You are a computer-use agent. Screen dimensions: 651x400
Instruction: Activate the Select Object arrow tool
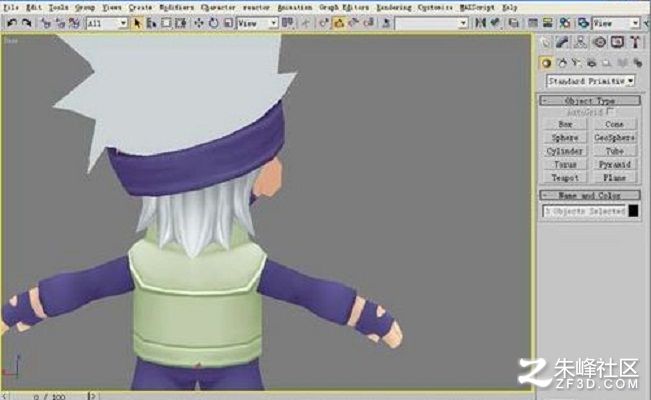(x=137, y=23)
